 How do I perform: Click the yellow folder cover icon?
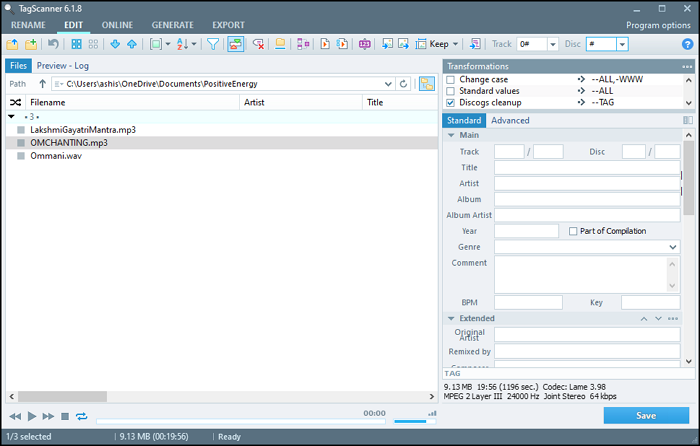[280, 44]
